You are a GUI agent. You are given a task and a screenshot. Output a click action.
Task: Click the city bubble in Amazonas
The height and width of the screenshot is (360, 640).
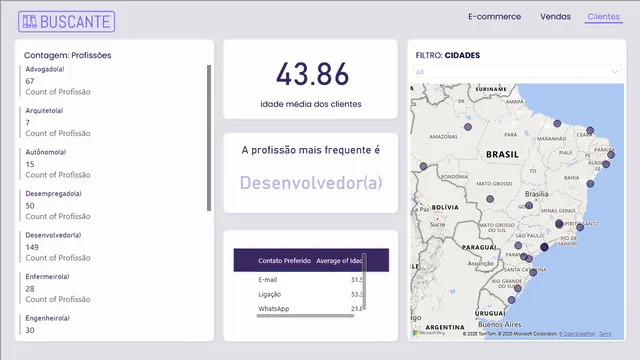tap(468, 127)
